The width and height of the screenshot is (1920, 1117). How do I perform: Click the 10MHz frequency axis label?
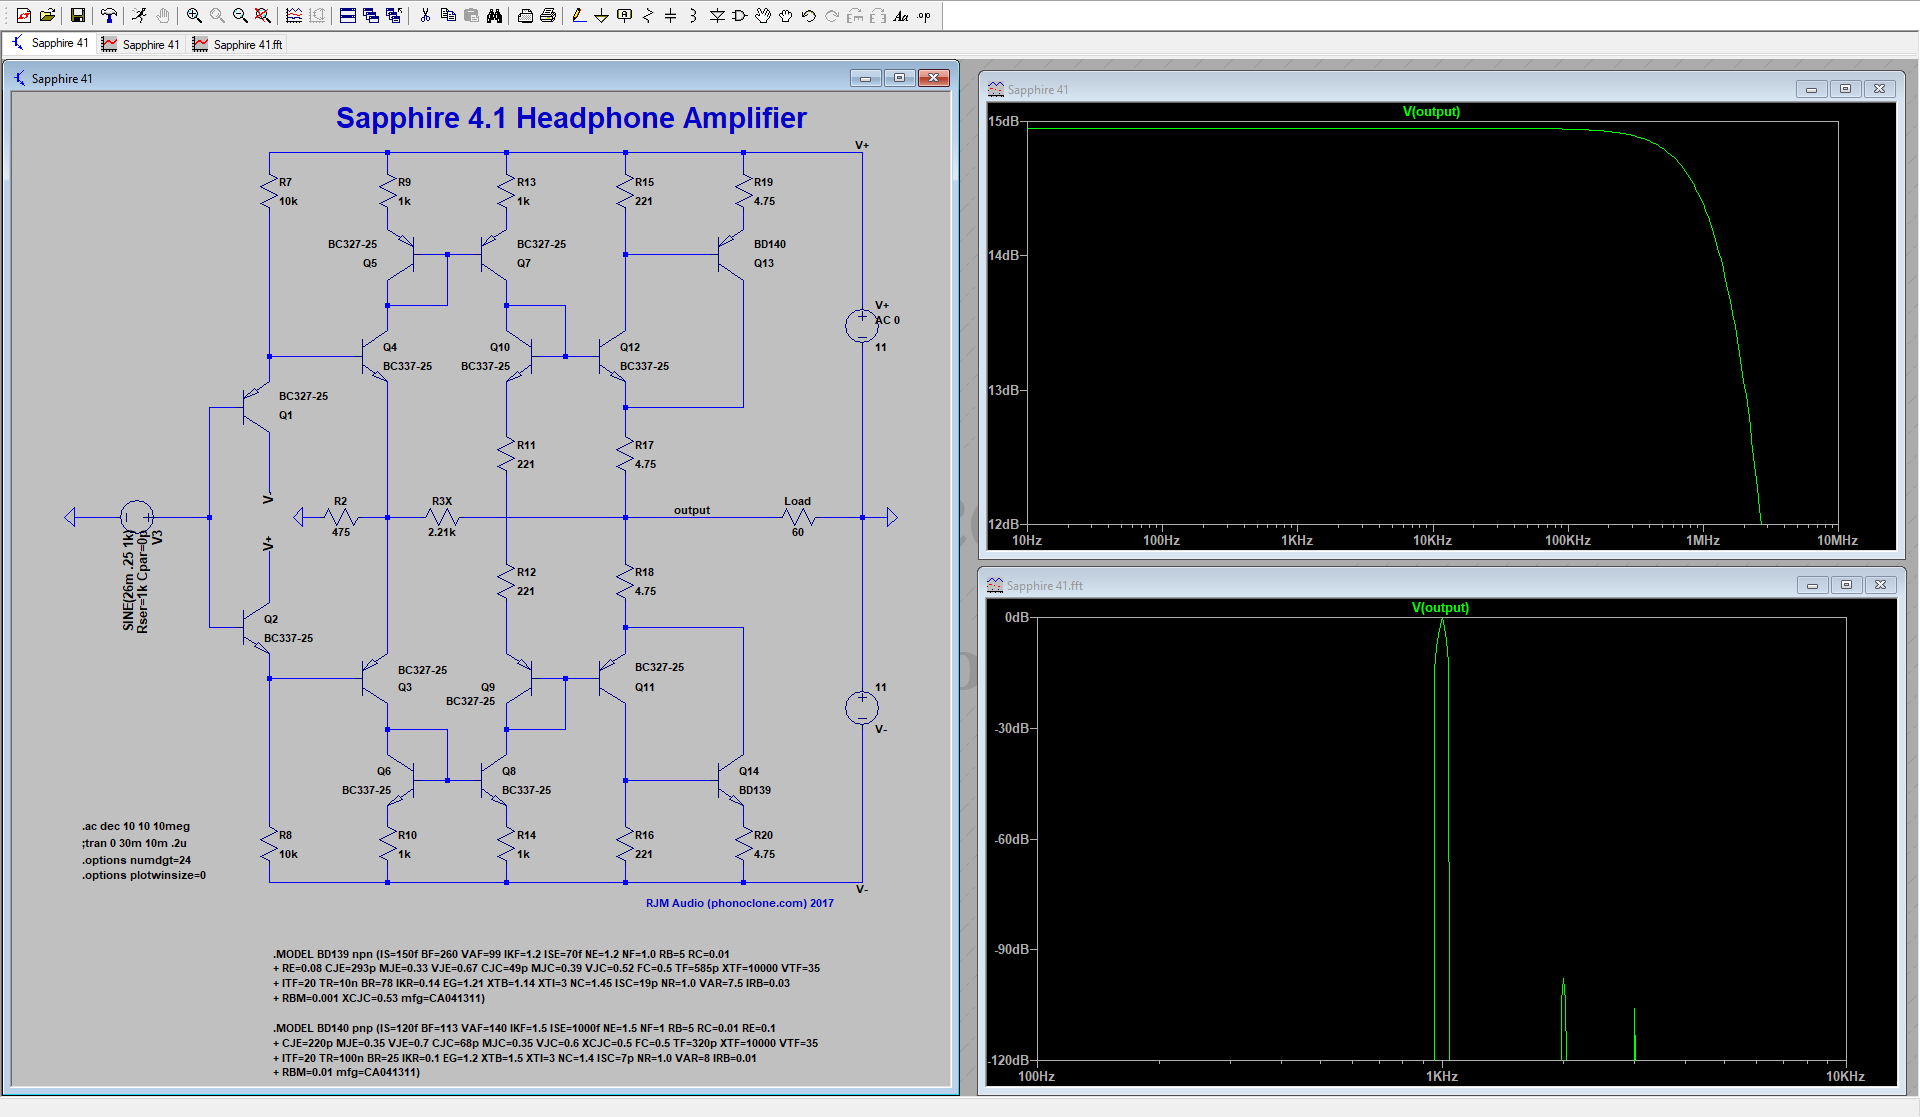1837,540
